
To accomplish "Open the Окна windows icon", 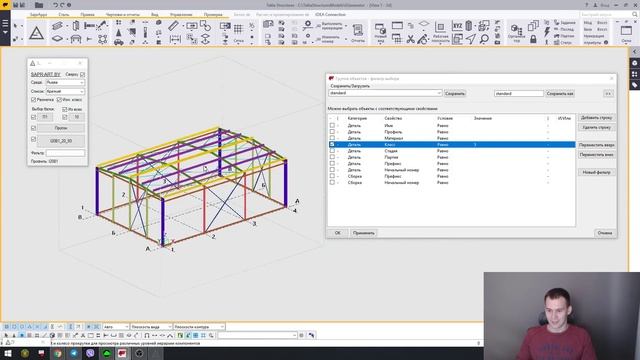I will pyautogui.click(x=626, y=33).
